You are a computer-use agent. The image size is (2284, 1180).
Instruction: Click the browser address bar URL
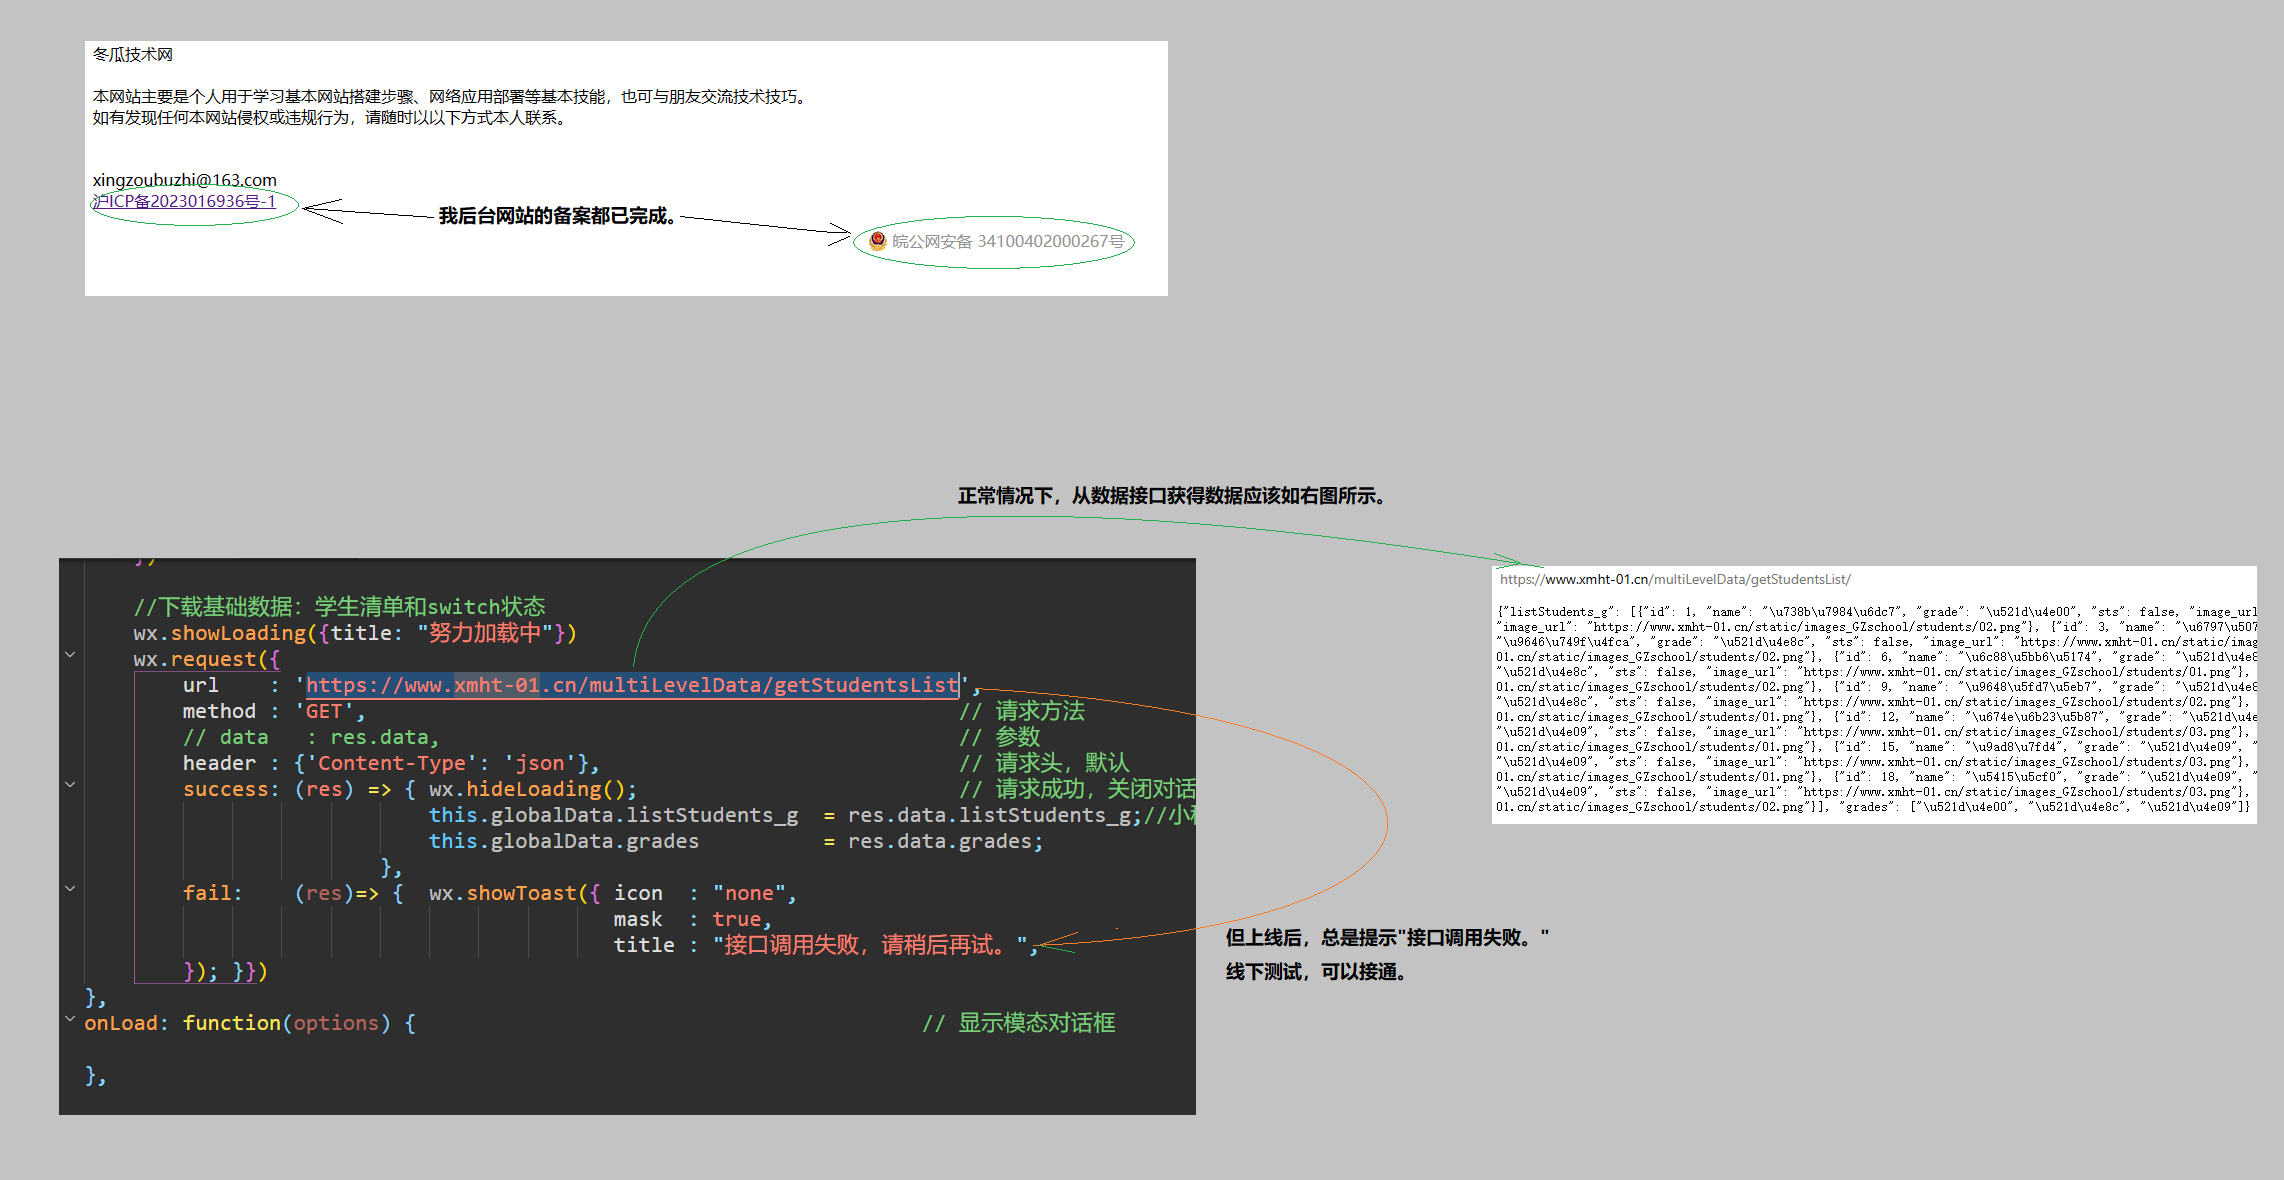[x=1675, y=579]
